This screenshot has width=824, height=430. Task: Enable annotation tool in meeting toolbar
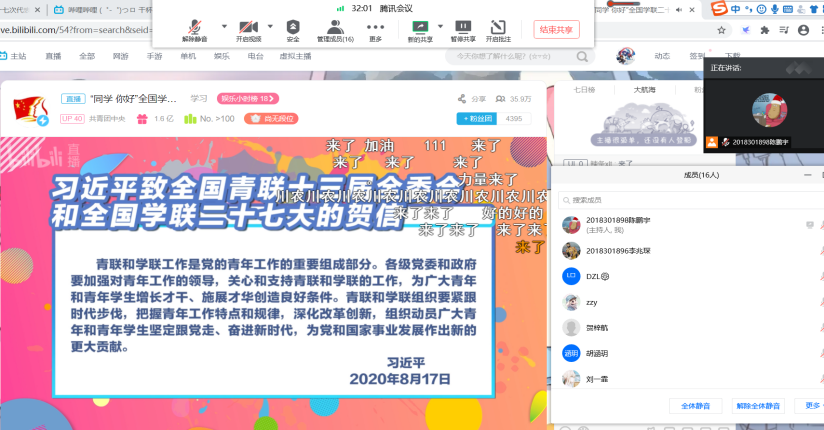pos(497,29)
